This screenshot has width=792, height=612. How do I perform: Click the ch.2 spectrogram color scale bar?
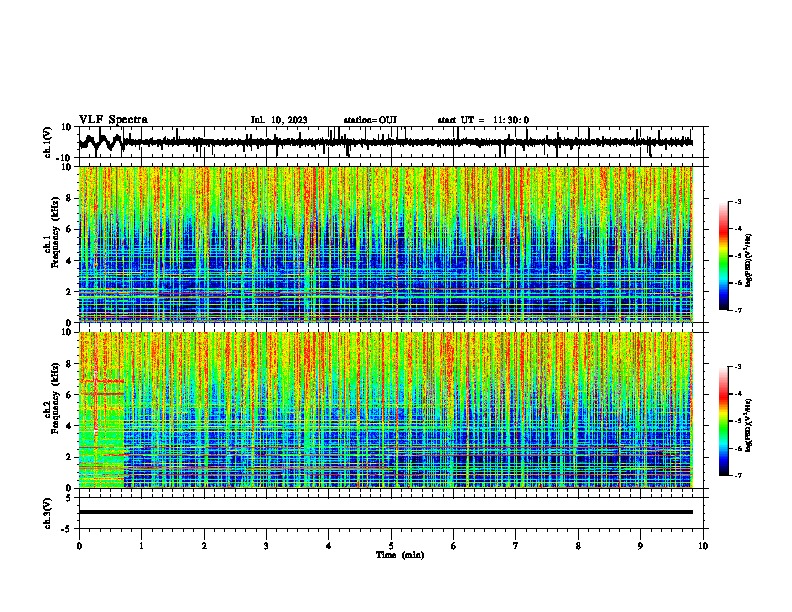(x=723, y=421)
